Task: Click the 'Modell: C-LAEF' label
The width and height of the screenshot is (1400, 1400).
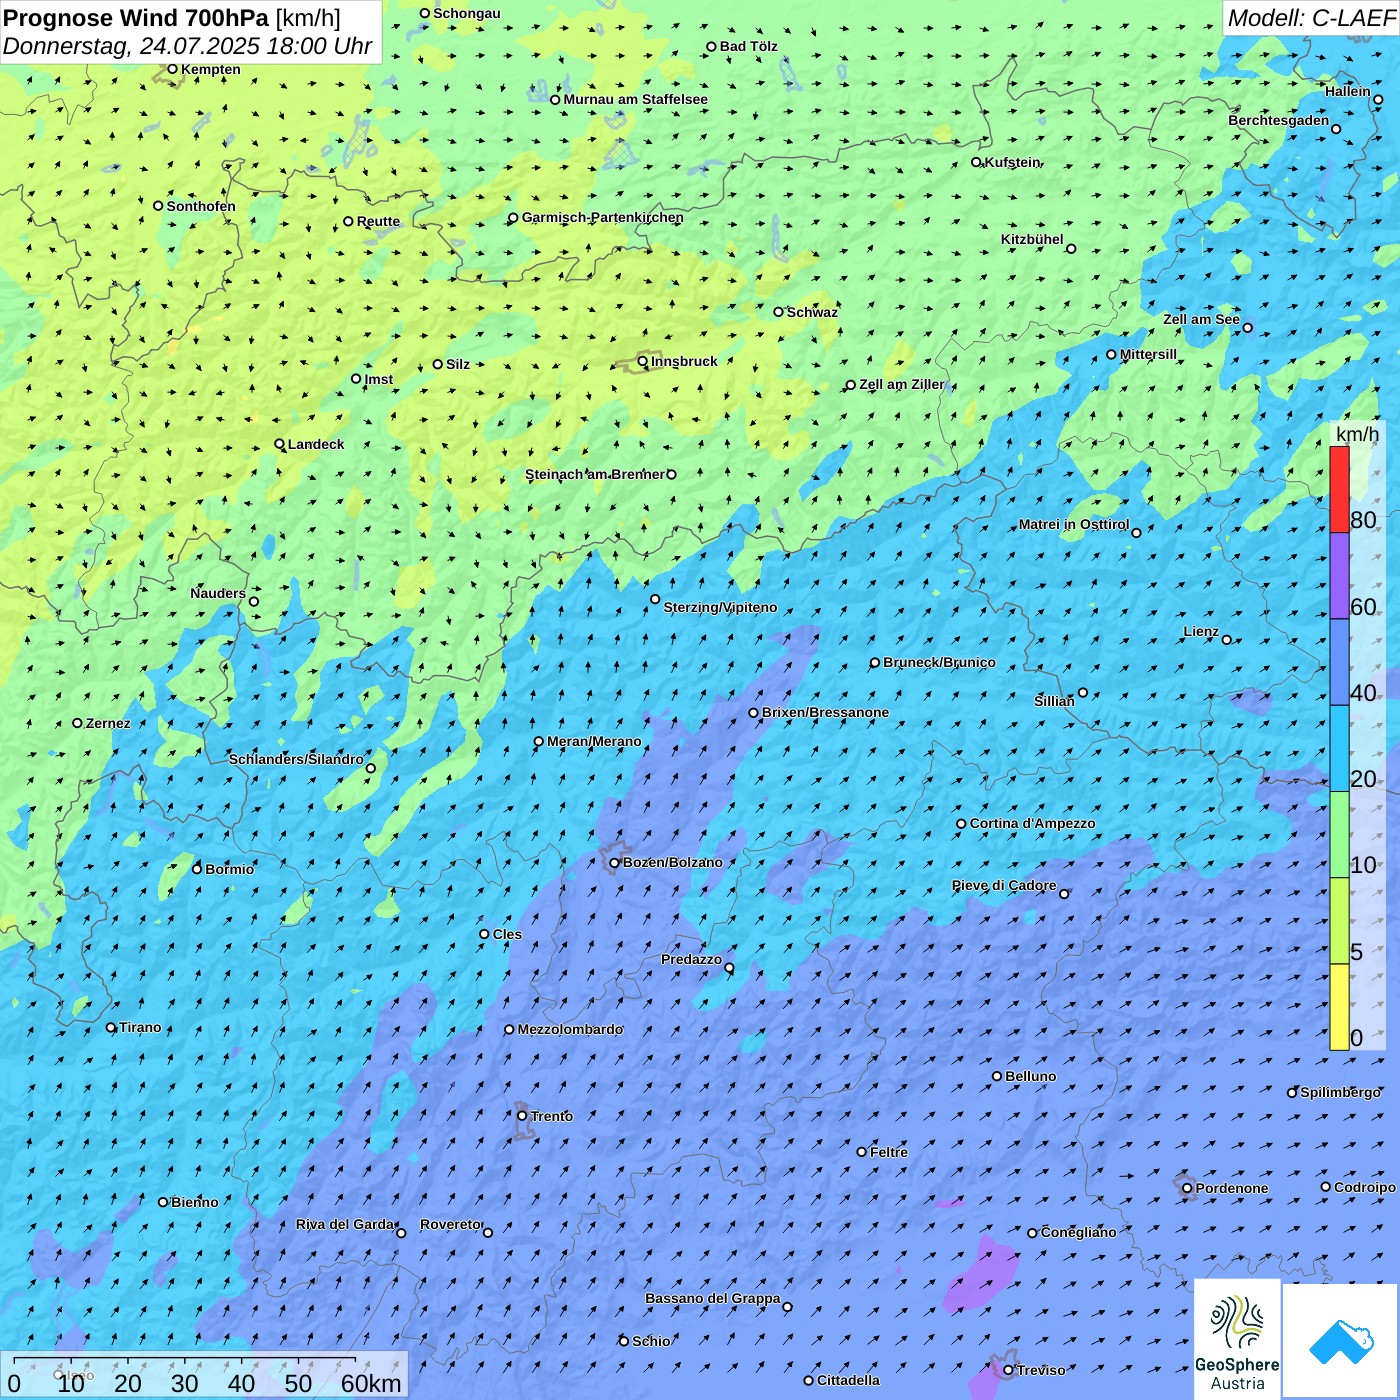Action: pos(1311,17)
